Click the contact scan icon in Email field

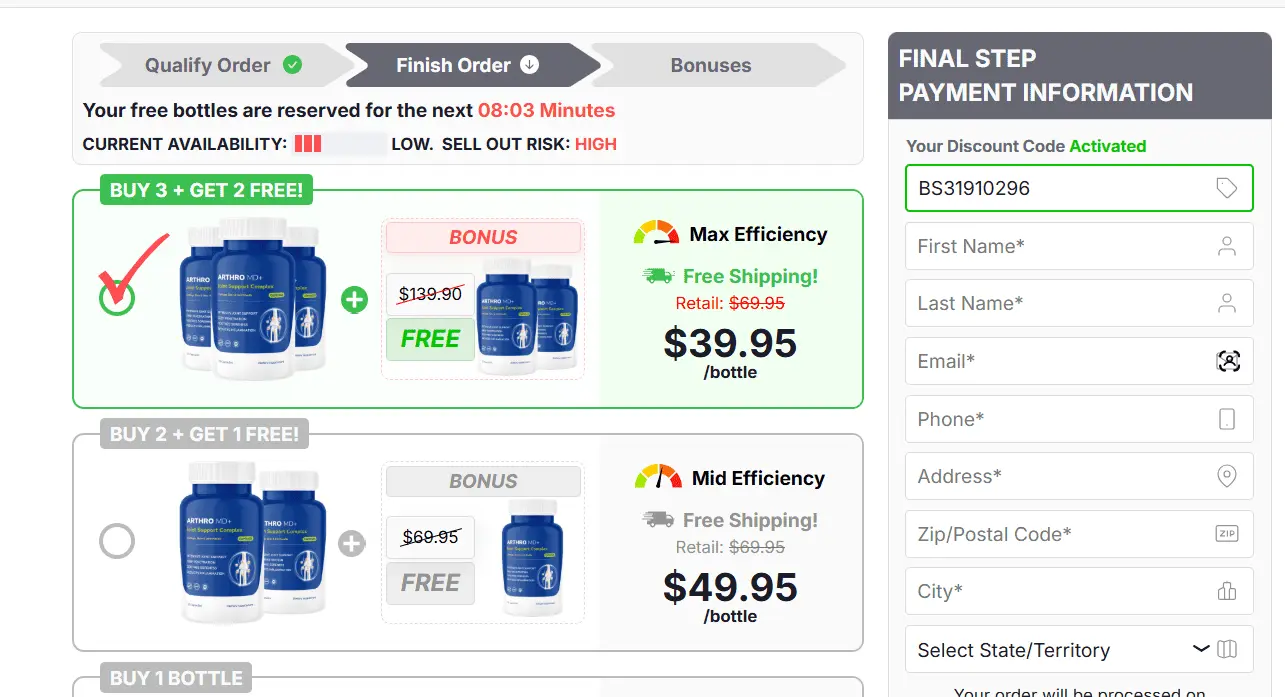[x=1227, y=361]
